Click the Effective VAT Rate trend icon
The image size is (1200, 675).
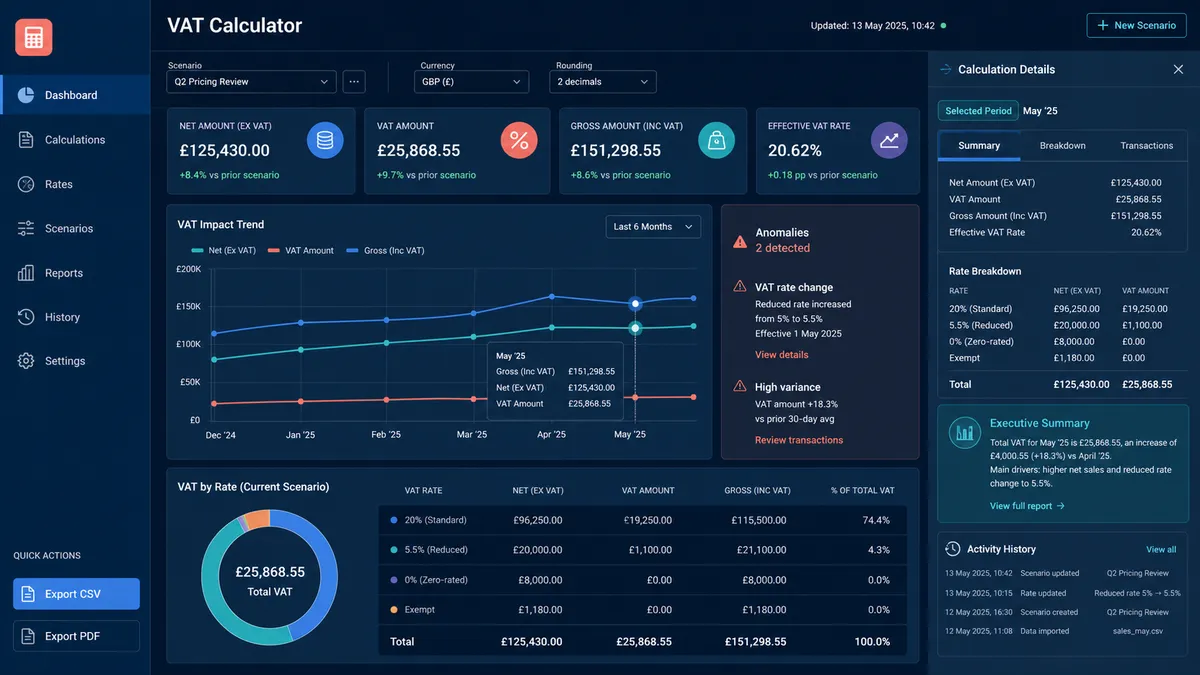click(889, 141)
